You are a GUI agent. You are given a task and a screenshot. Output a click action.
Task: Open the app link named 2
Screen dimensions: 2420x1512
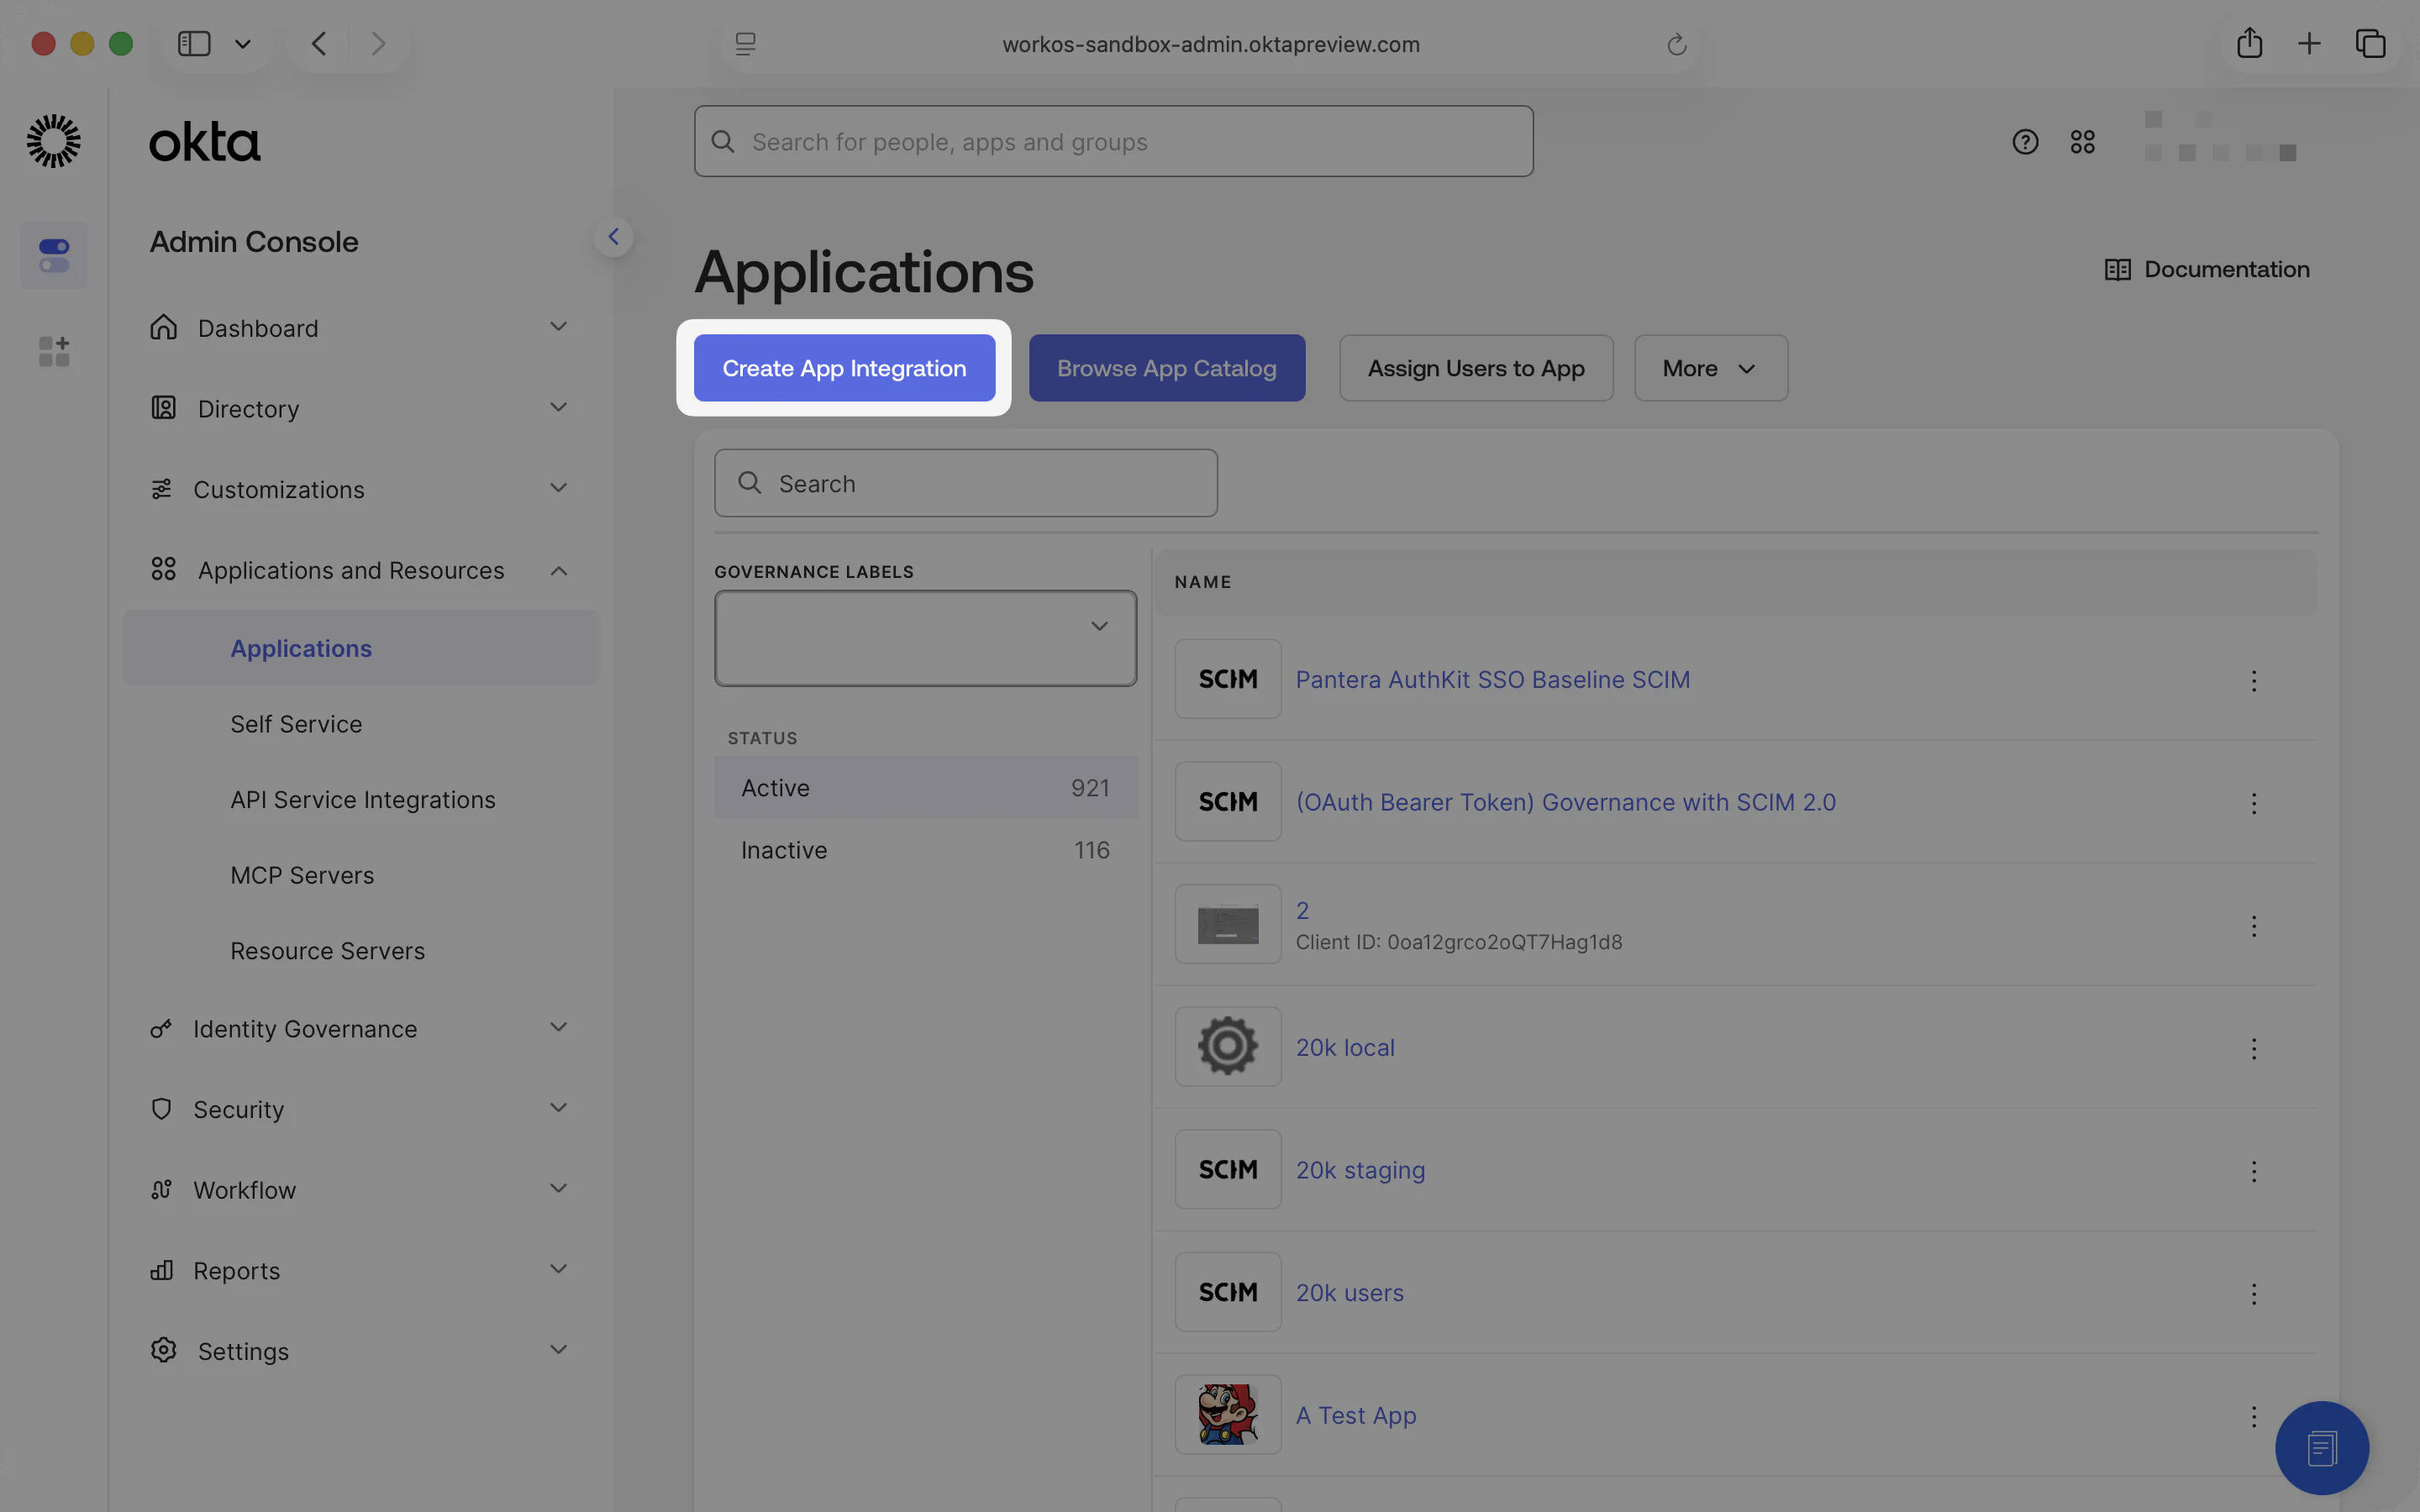[1302, 910]
